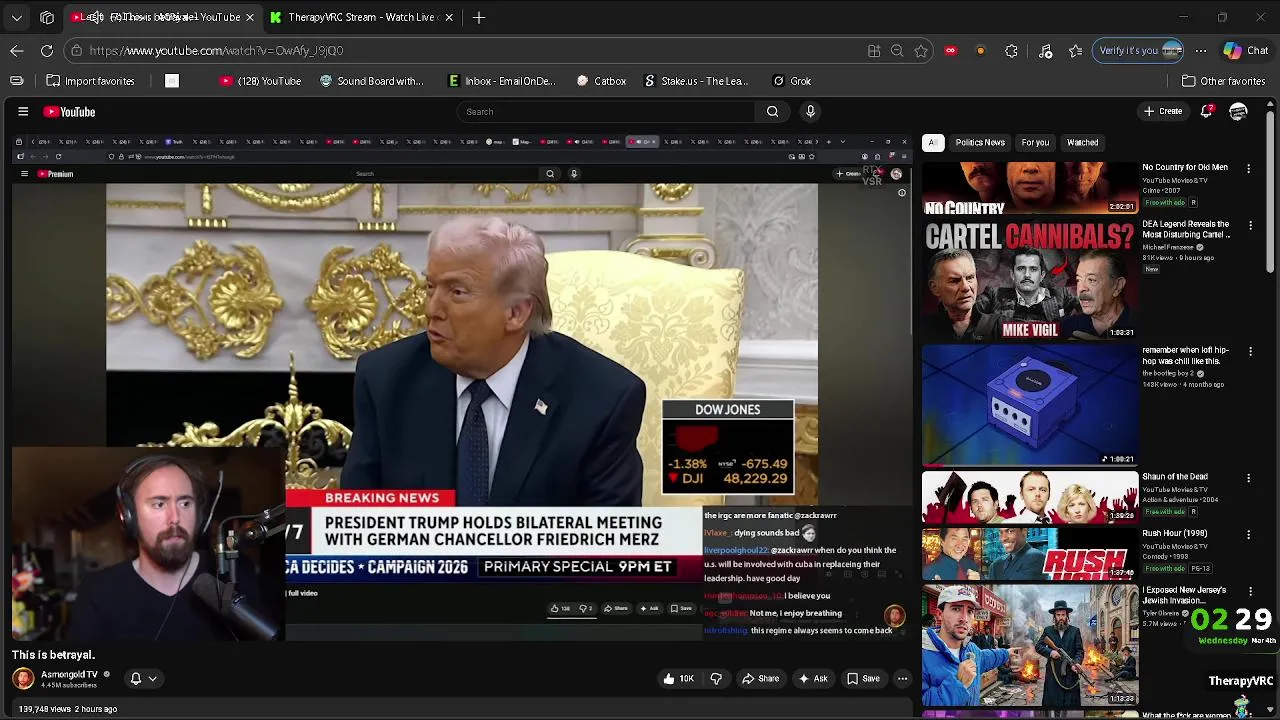The width and height of the screenshot is (1280, 720).
Task: Select the For you chip
Action: (x=1035, y=143)
